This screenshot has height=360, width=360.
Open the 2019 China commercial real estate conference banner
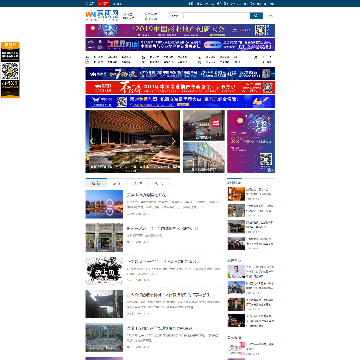click(180, 30)
